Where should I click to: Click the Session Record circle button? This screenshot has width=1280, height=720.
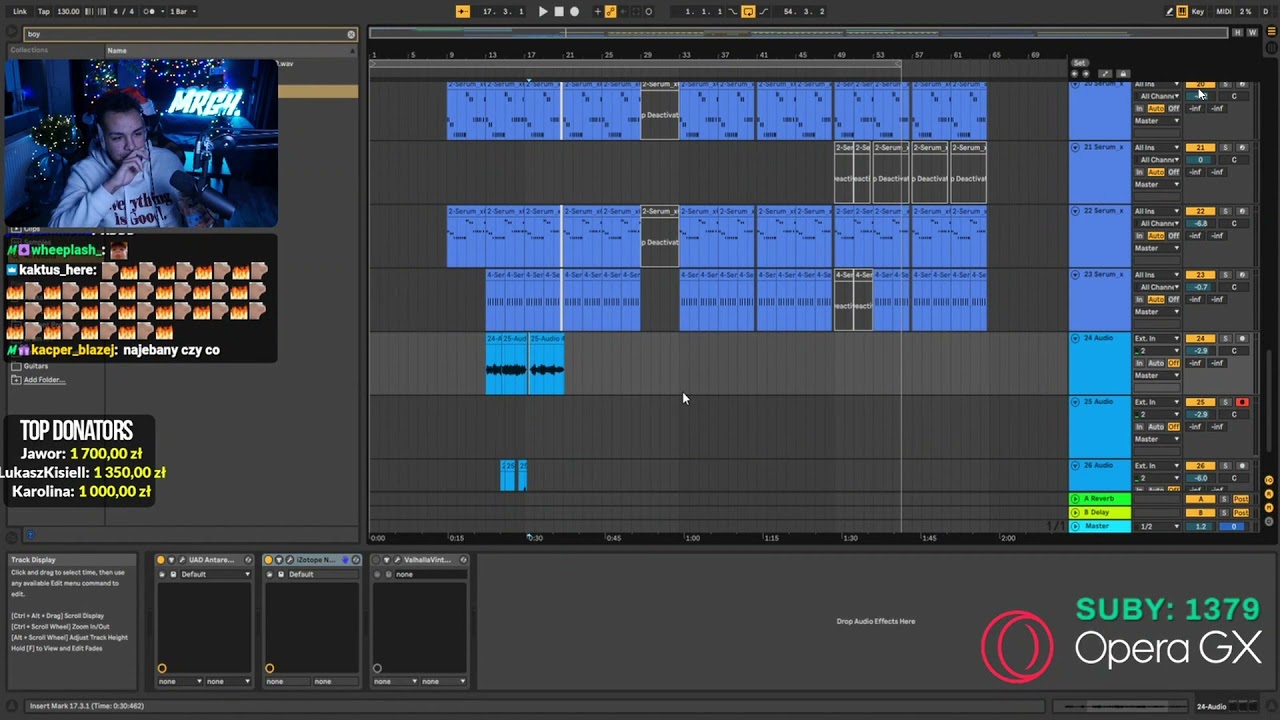click(649, 11)
